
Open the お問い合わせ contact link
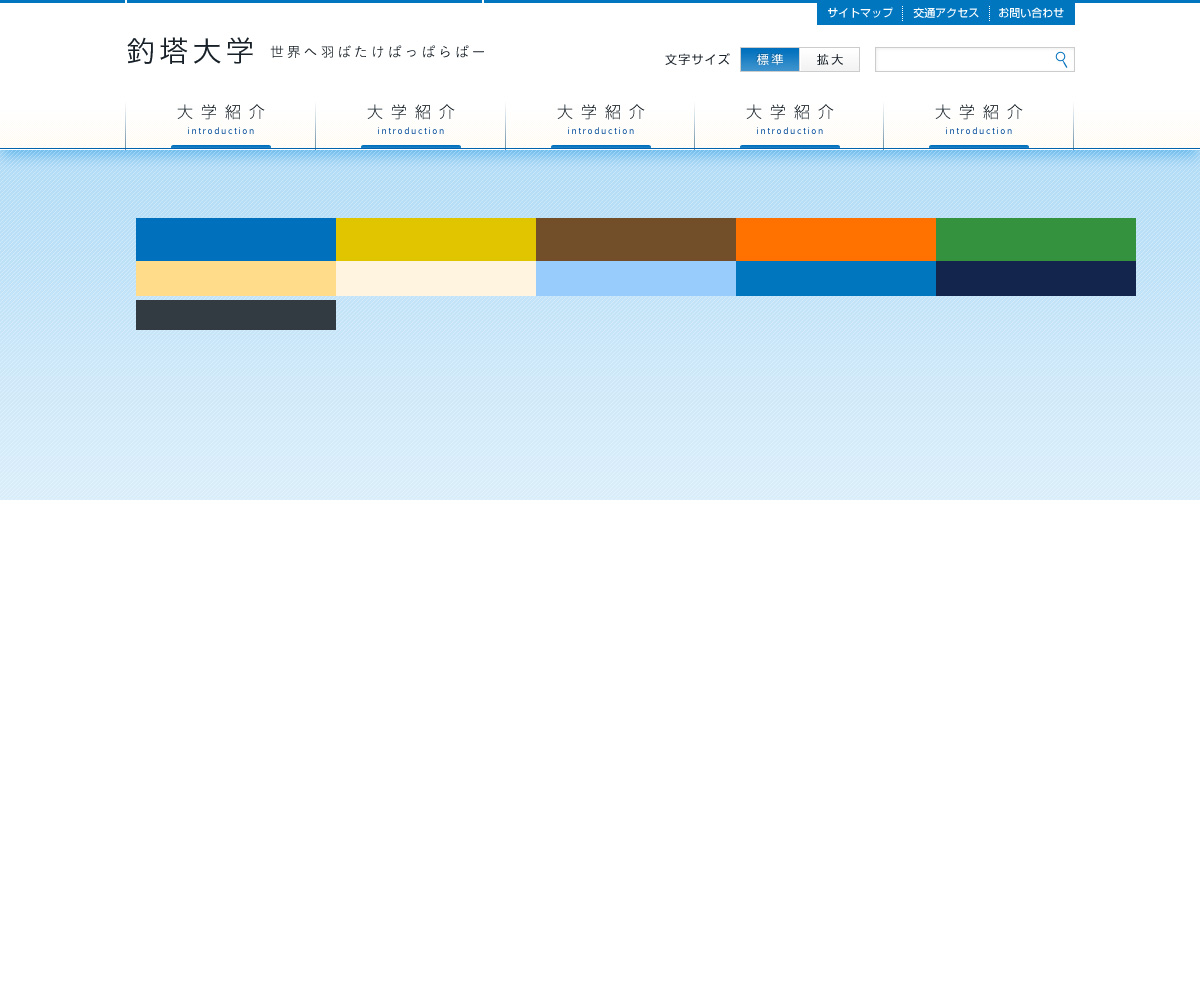coord(1031,13)
